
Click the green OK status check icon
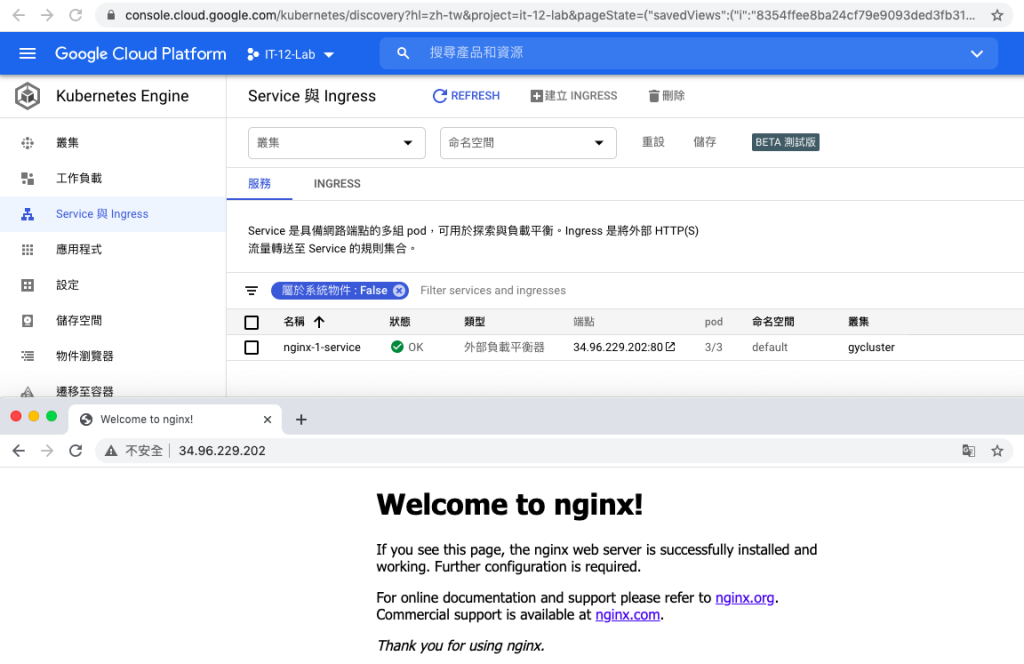pos(397,347)
